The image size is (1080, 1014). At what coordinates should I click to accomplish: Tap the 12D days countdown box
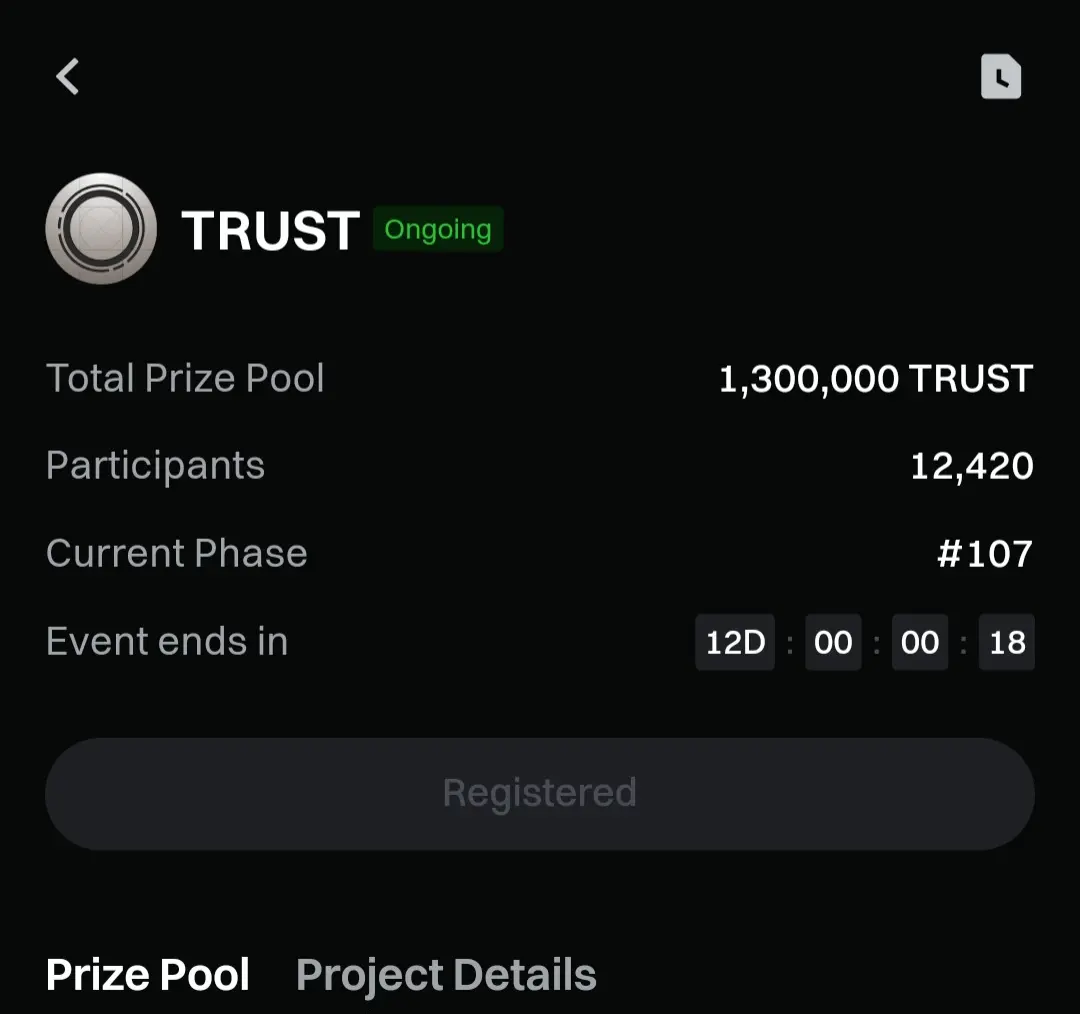735,642
